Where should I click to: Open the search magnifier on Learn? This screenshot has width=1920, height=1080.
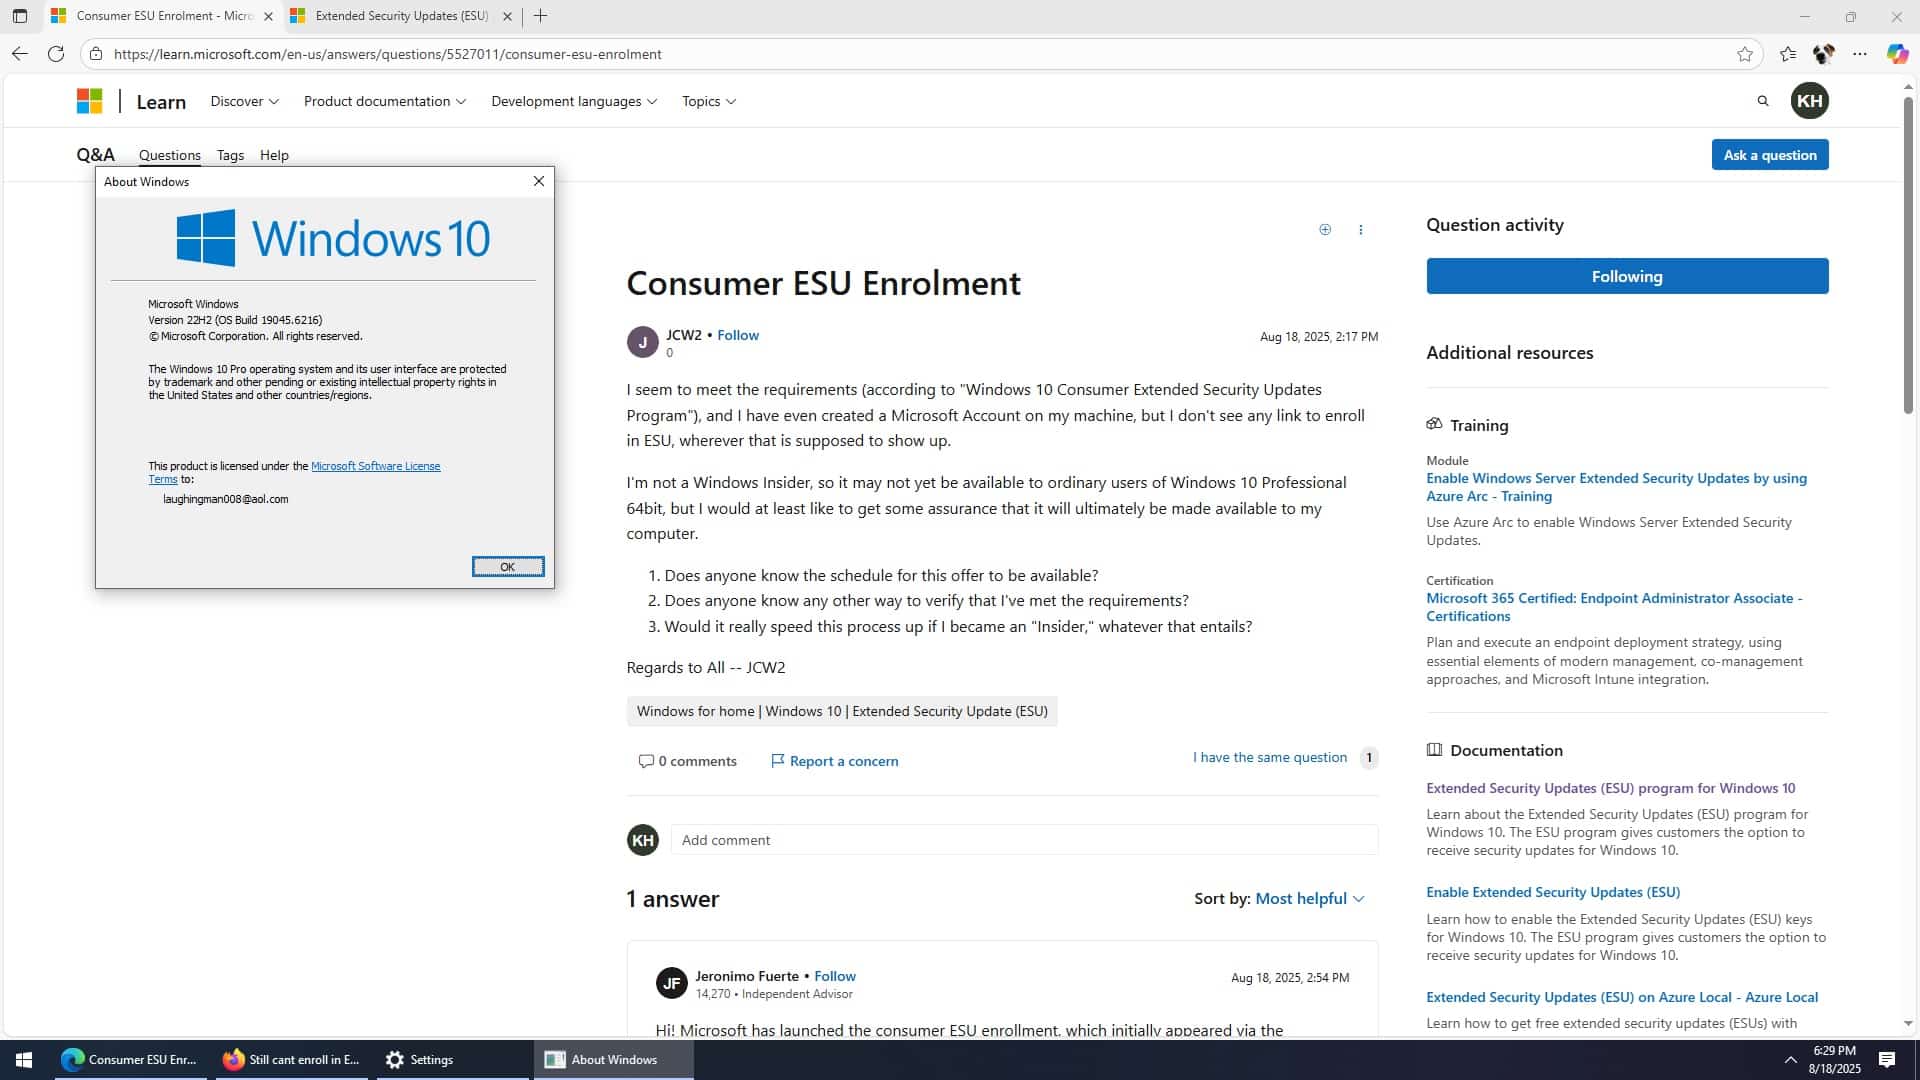tap(1763, 101)
